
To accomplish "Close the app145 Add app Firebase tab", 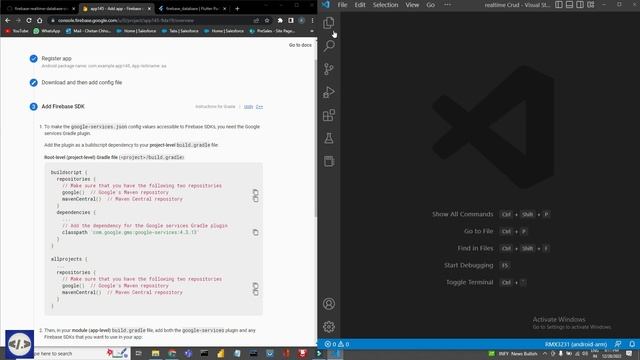I will pyautogui.click(x=149, y=9).
